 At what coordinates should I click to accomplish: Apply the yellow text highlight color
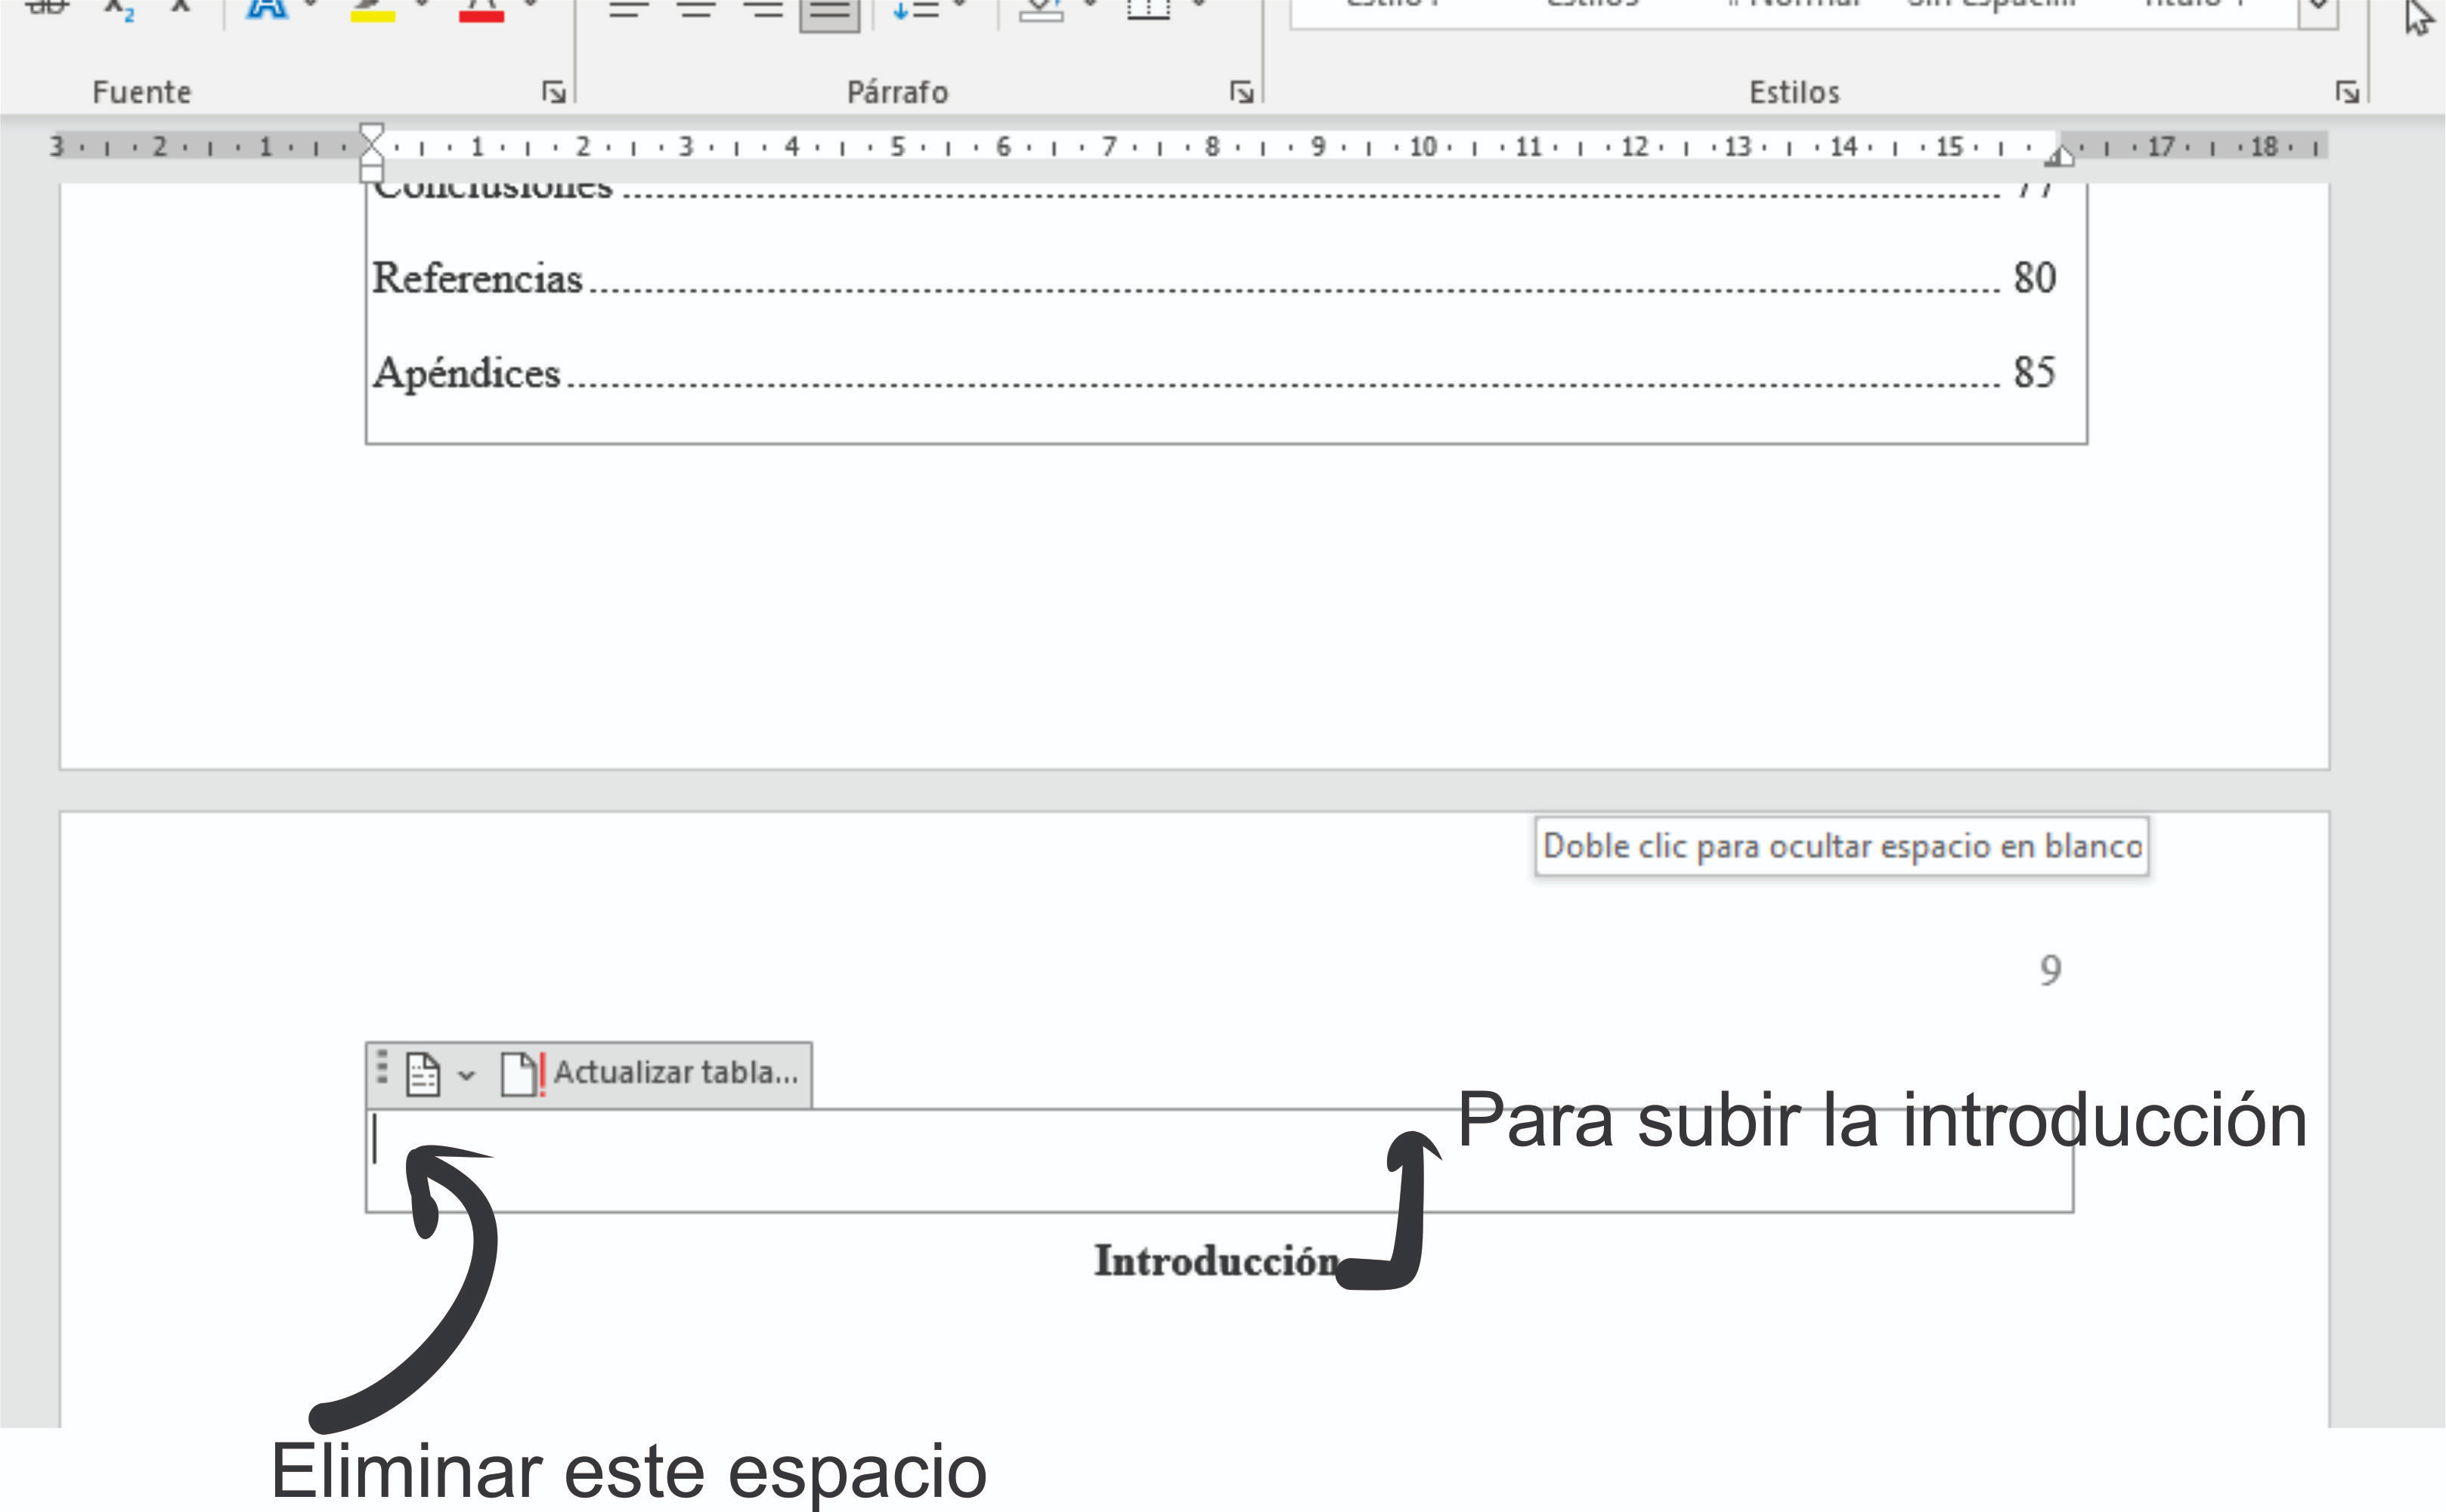click(x=372, y=10)
